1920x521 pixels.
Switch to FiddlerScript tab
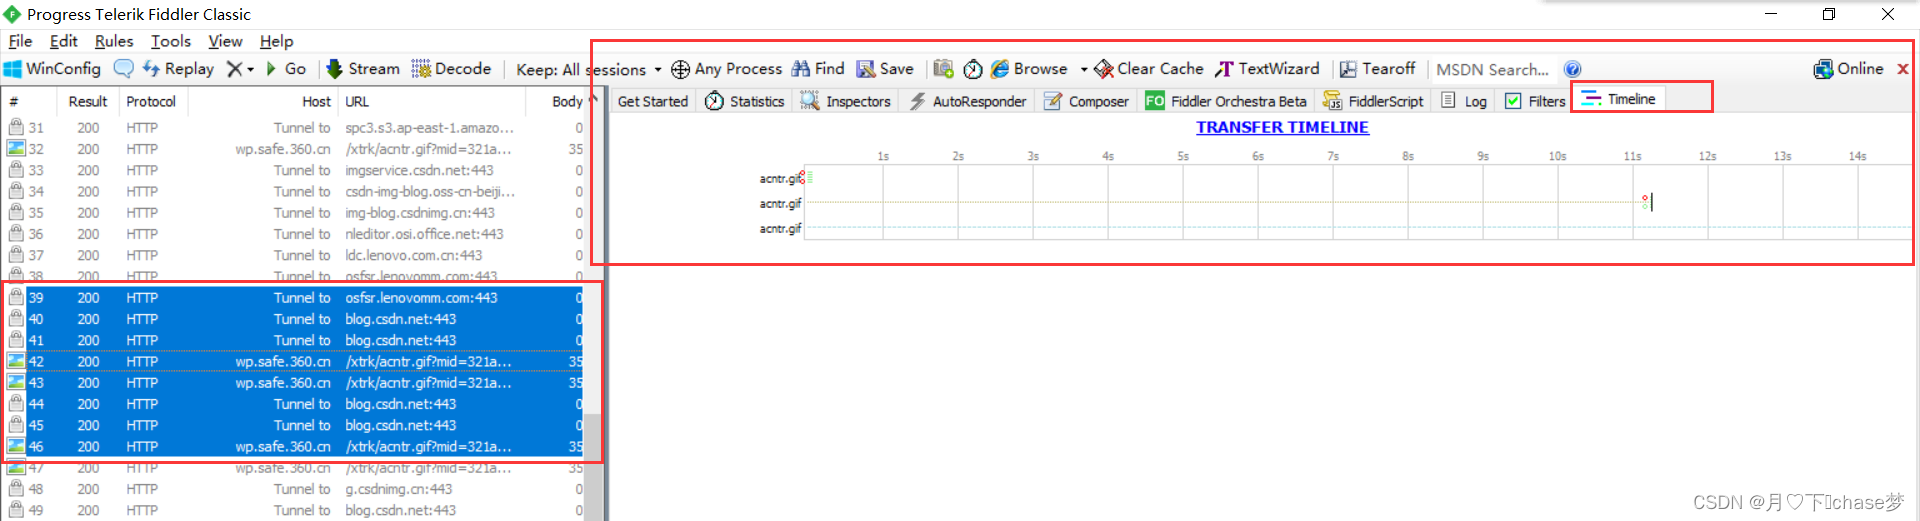coord(1373,101)
